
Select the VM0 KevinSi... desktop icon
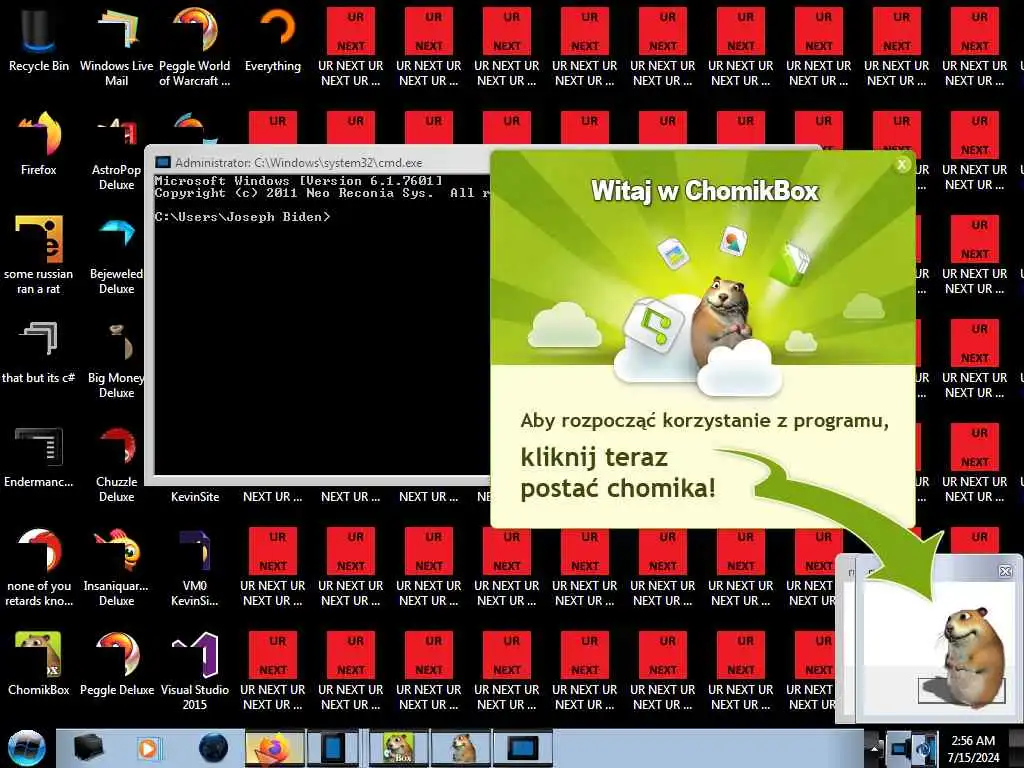coord(195,567)
